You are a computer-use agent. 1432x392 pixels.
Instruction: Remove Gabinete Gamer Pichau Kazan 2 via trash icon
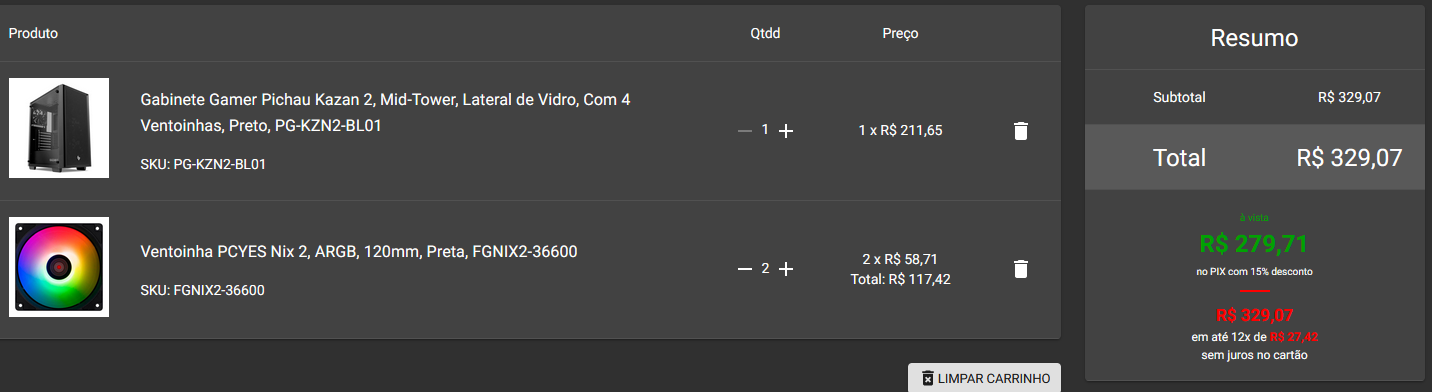coord(1020,131)
